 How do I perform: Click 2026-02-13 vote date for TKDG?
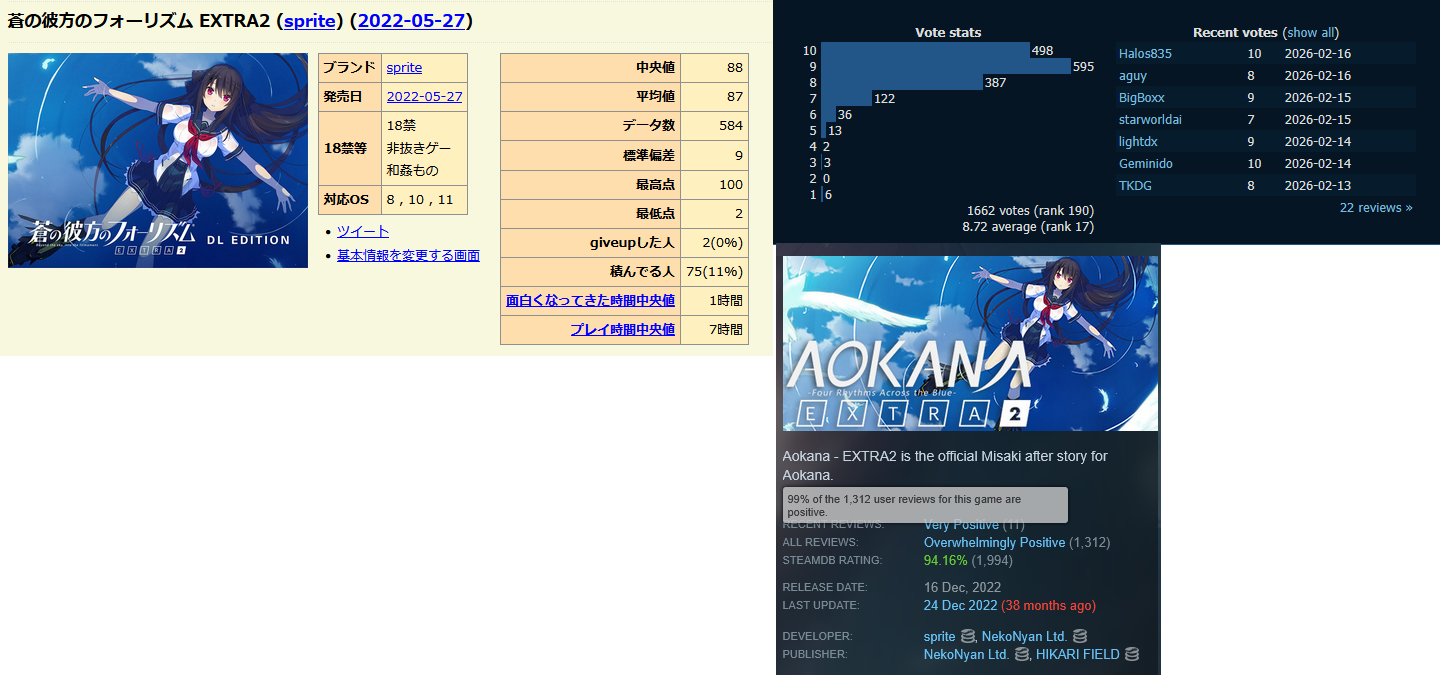pos(1317,186)
